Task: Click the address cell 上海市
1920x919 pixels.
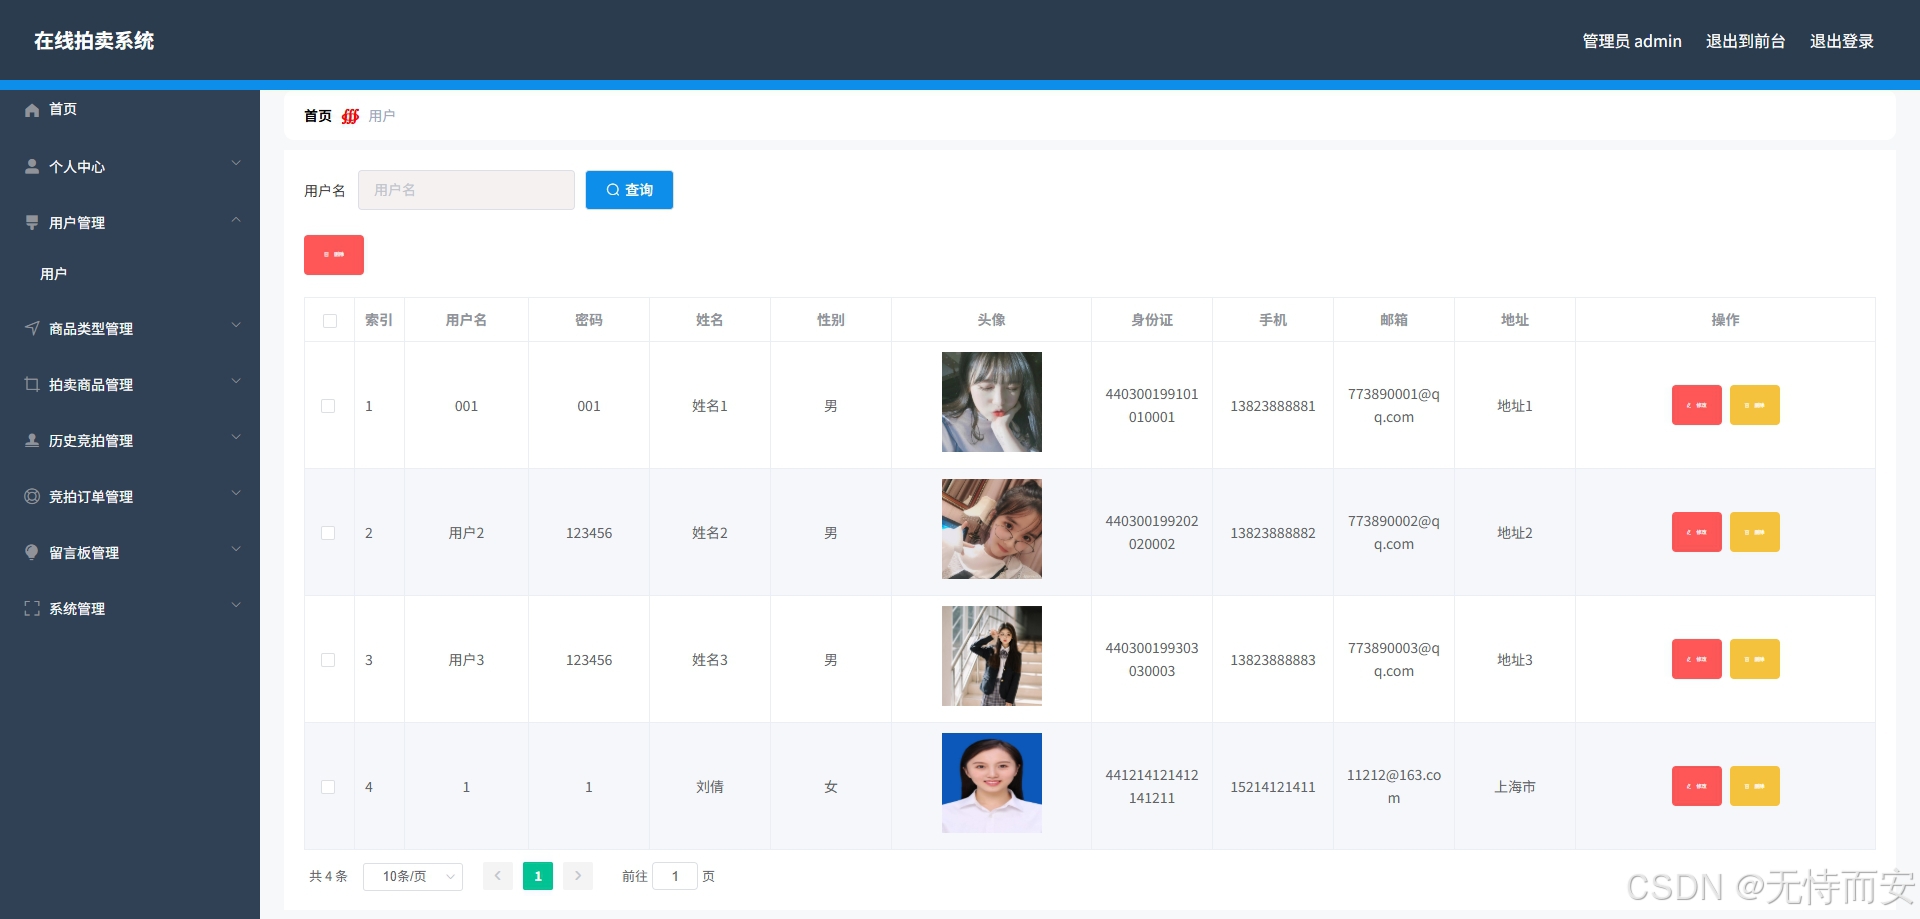Action: click(1515, 787)
